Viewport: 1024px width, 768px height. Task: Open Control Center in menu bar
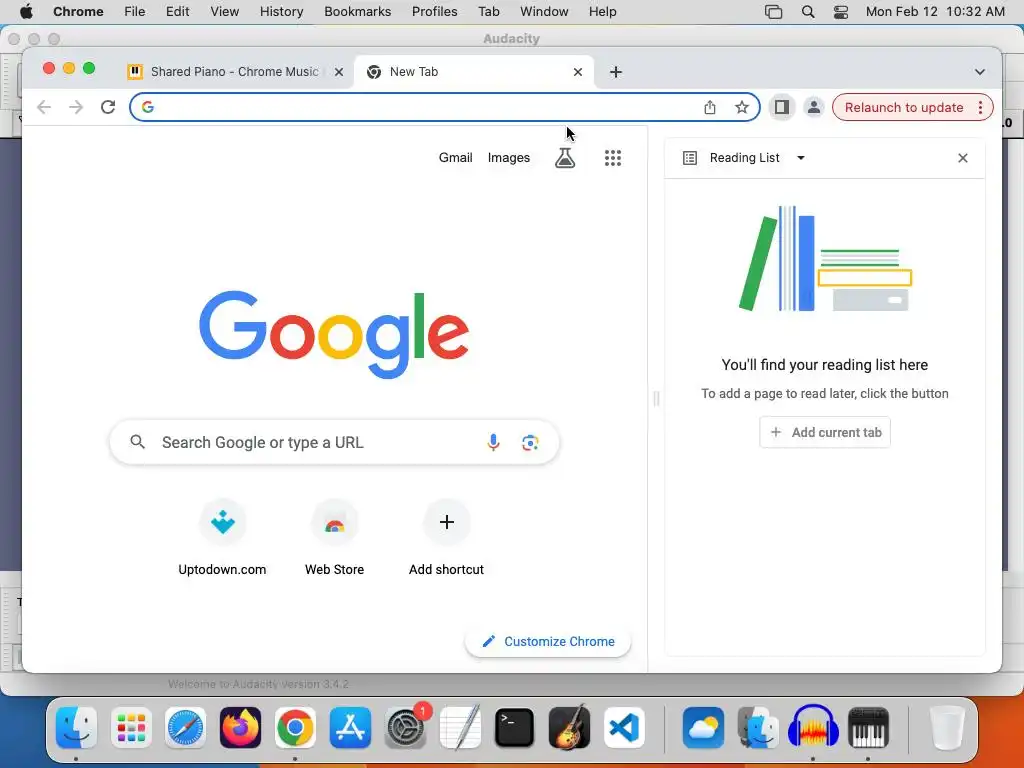pos(840,12)
